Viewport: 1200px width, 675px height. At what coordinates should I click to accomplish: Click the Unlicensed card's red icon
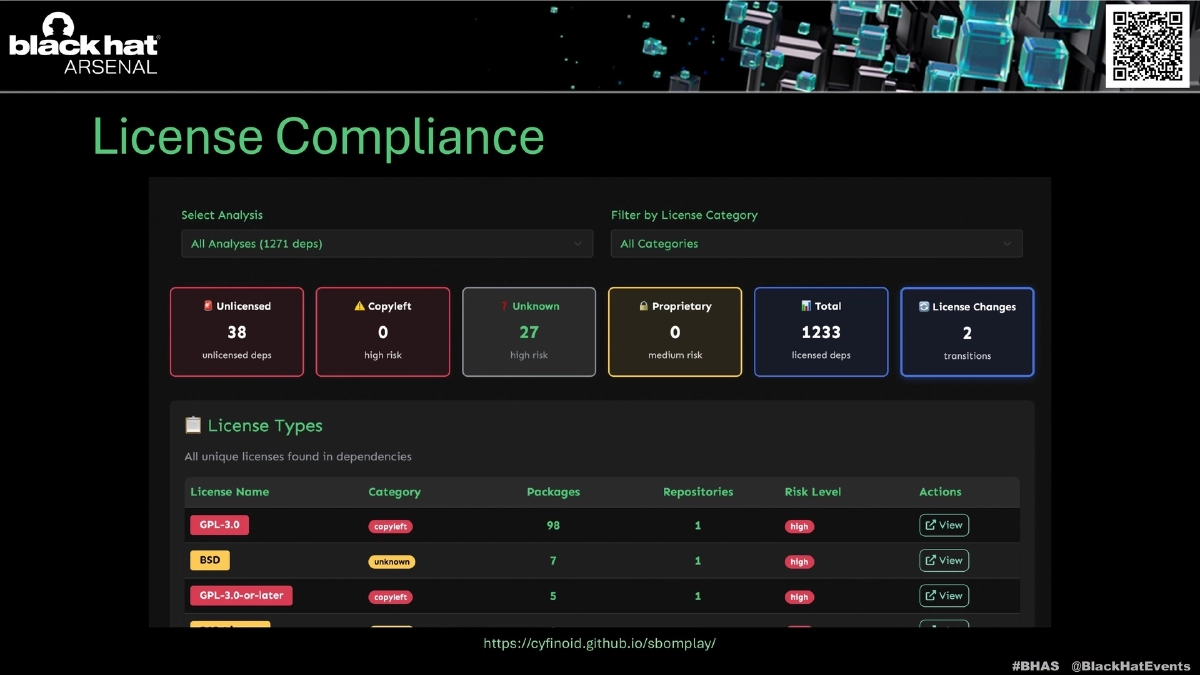pyautogui.click(x=208, y=307)
